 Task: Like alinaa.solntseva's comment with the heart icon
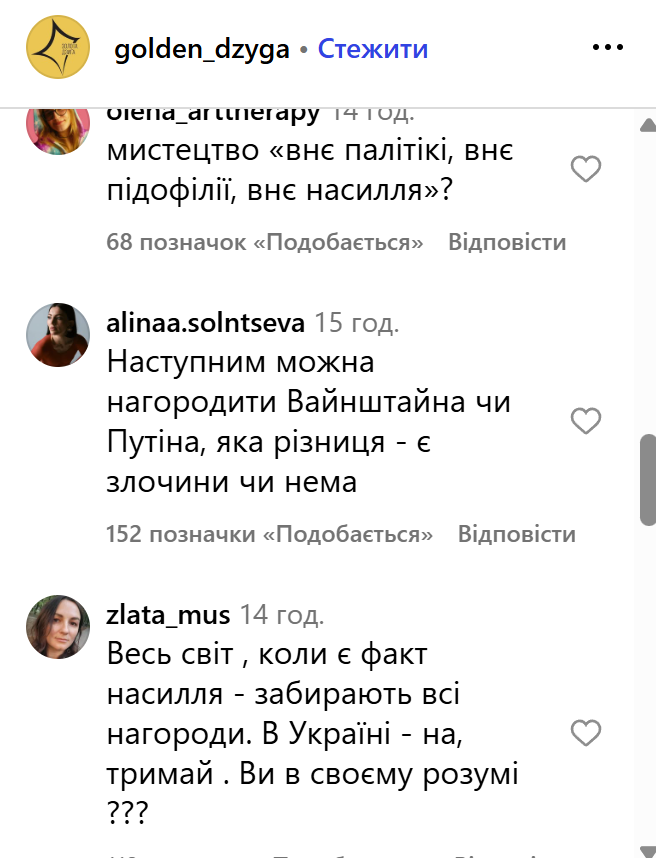coord(586,421)
